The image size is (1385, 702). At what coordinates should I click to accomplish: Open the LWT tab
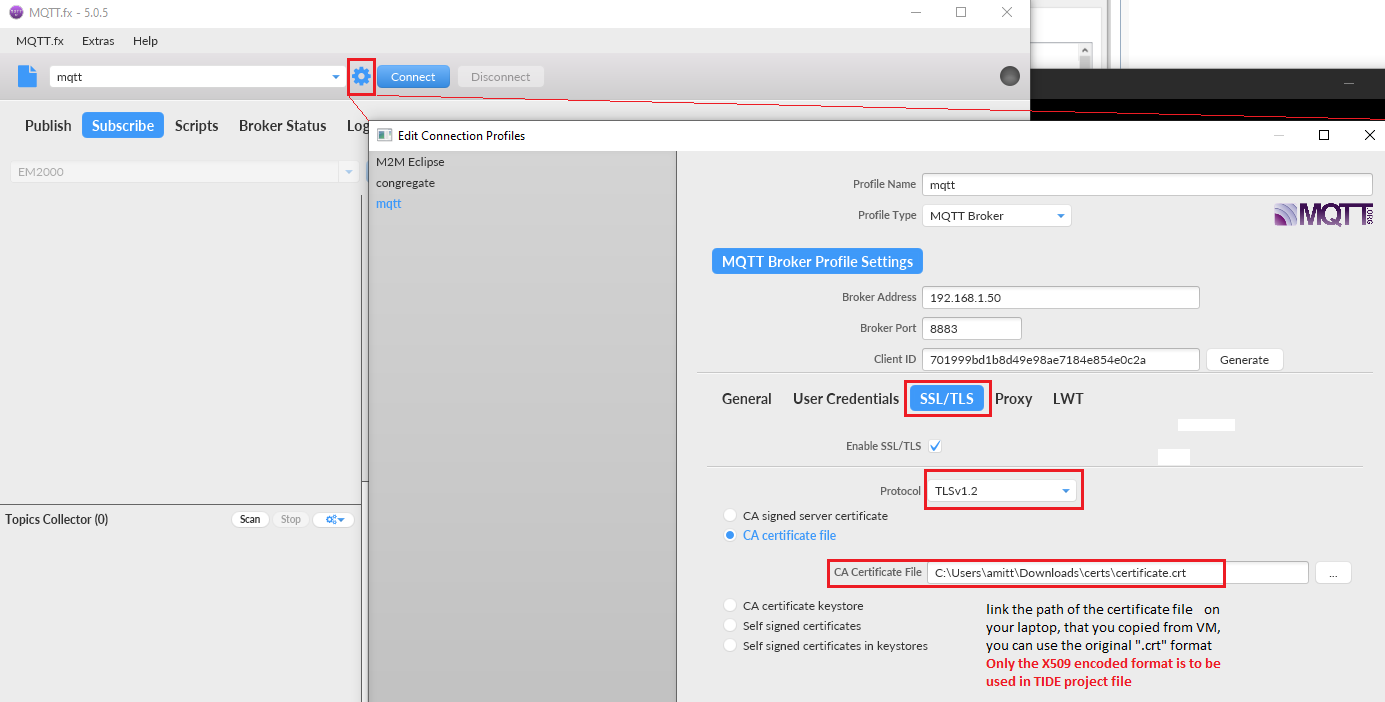pos(1068,398)
